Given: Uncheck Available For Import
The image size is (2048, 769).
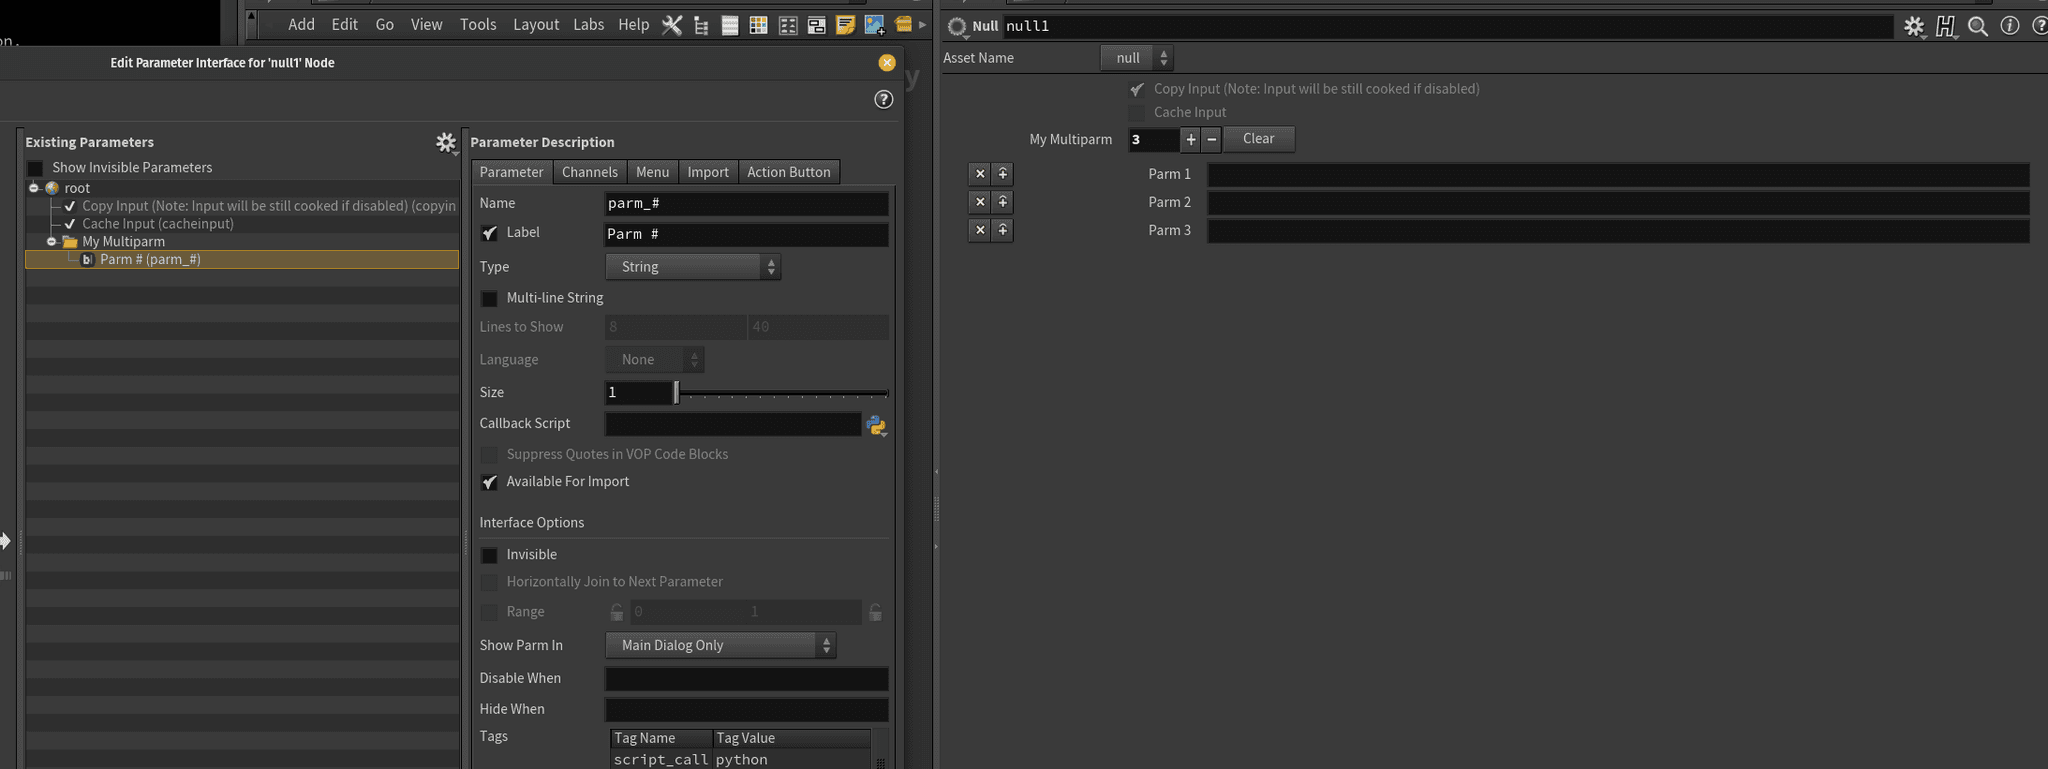Looking at the screenshot, I should click(489, 482).
